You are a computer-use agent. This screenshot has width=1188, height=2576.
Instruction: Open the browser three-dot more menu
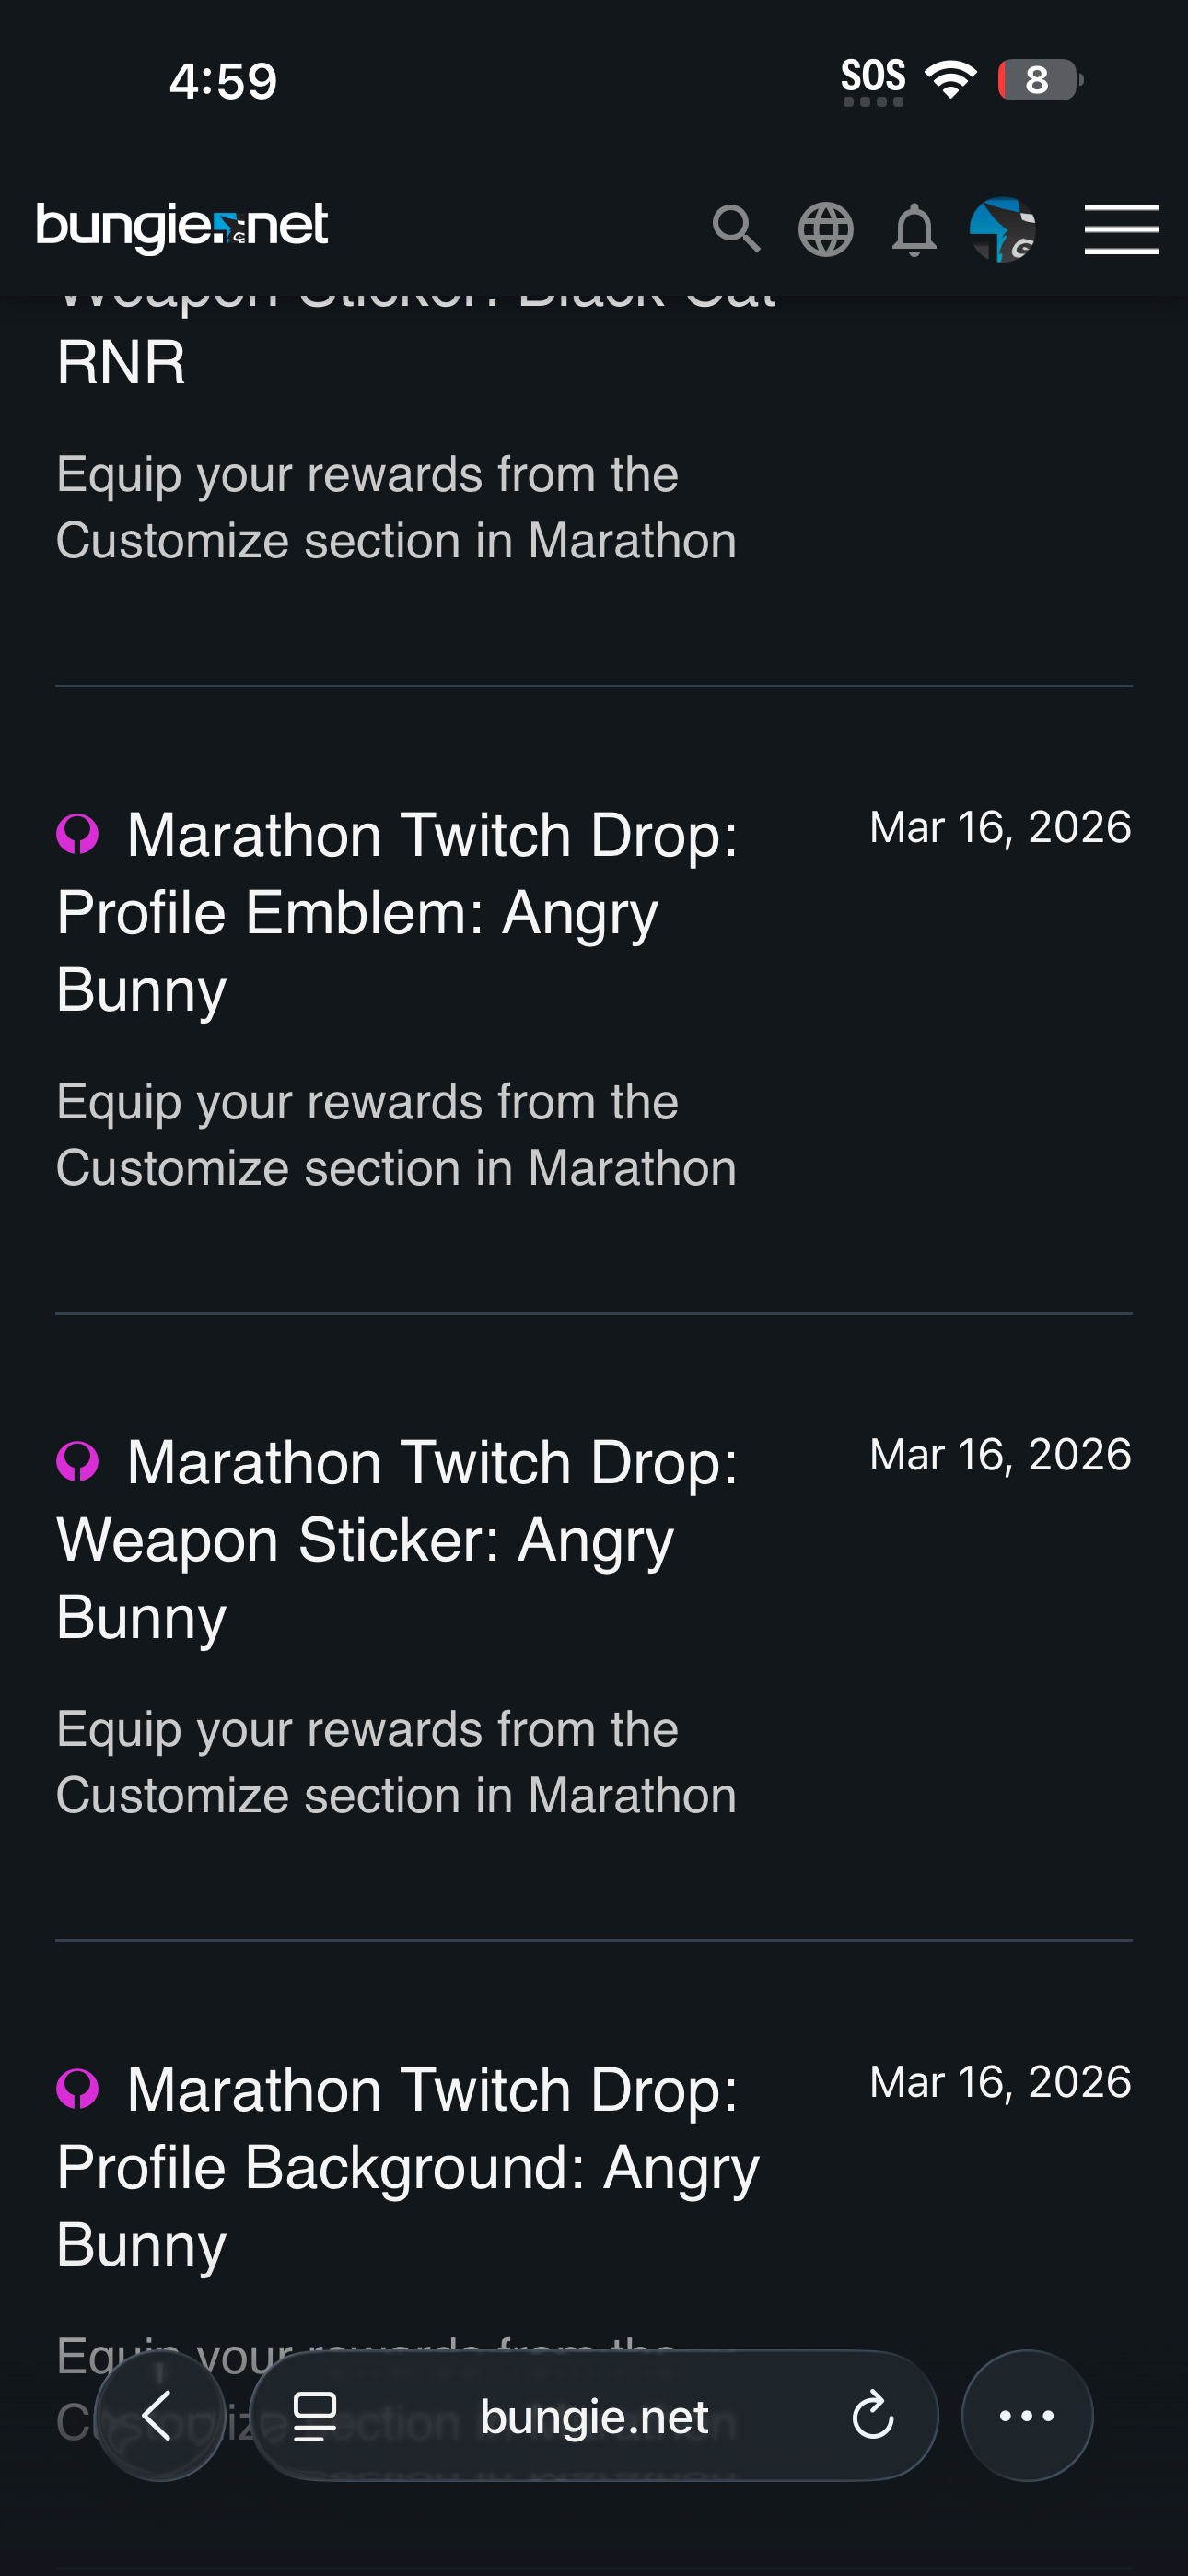pyautogui.click(x=1027, y=2416)
